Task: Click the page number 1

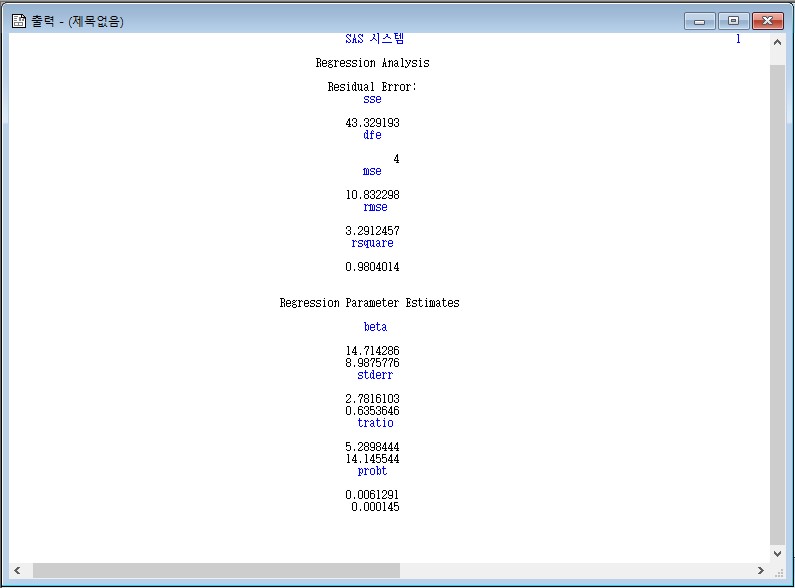Action: click(738, 39)
